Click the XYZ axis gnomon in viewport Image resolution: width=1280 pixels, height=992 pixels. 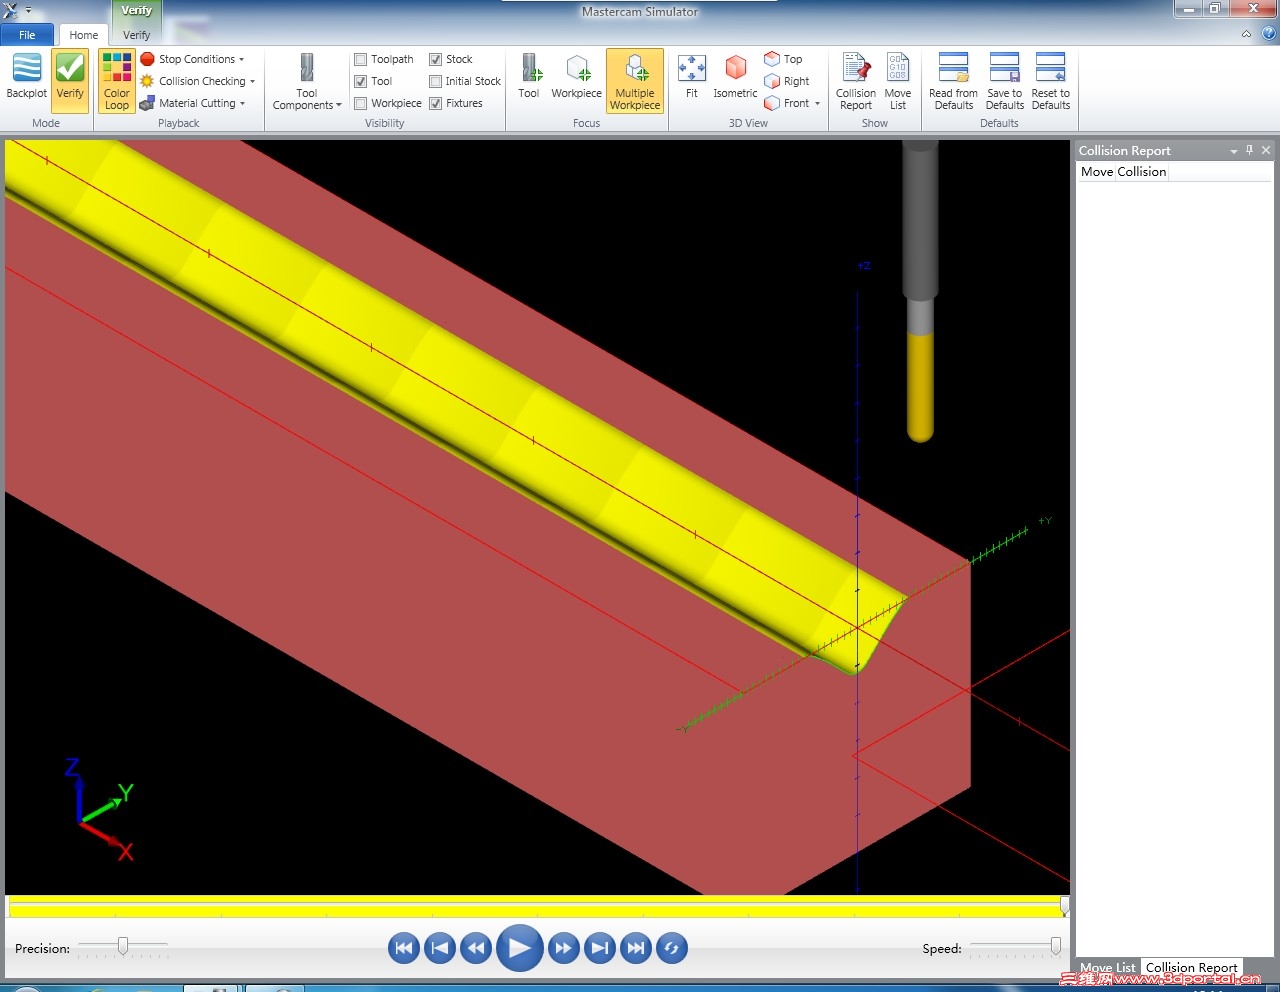pyautogui.click(x=98, y=809)
